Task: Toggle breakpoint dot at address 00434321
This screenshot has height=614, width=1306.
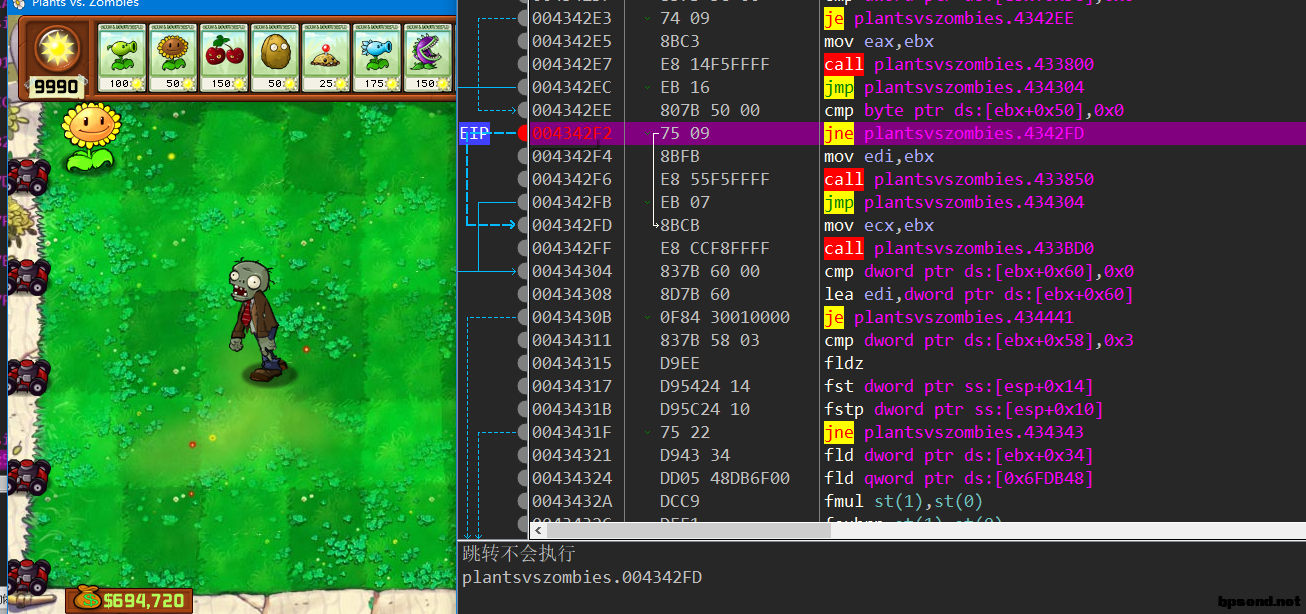Action: point(523,455)
